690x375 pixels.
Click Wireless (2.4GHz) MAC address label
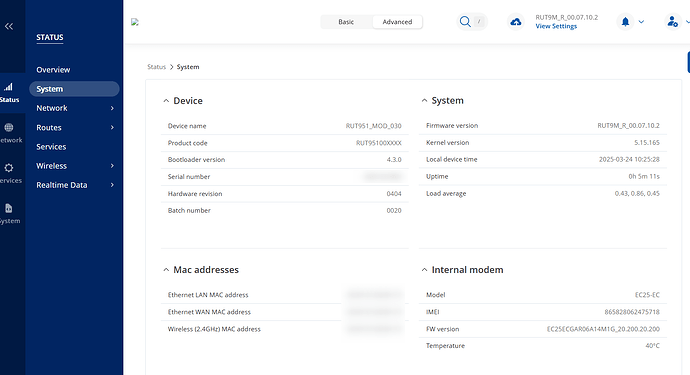pyautogui.click(x=214, y=329)
